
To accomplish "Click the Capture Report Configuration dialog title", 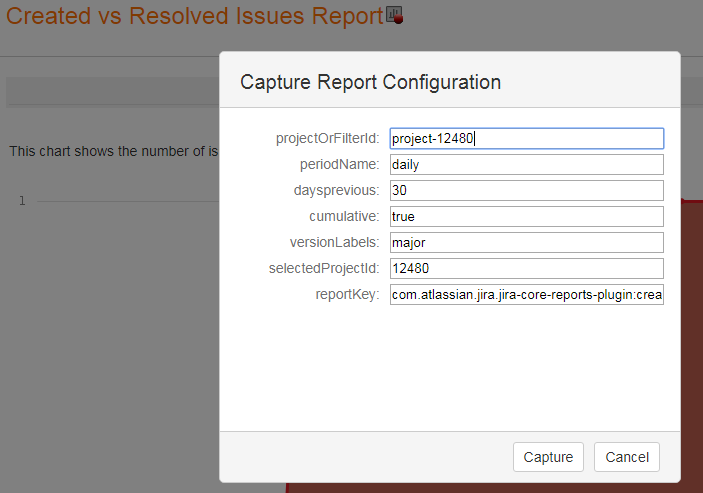I will (370, 82).
